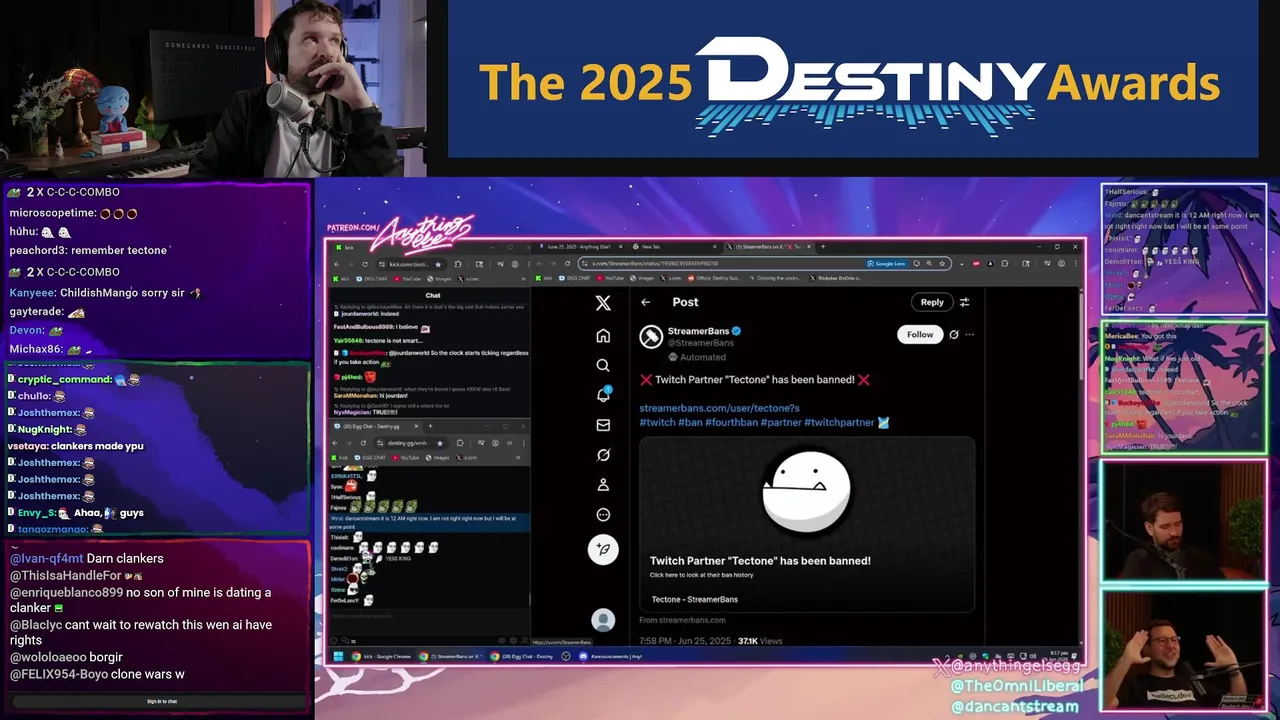This screenshot has width=1280, height=720.
Task: Open the Windows Start button
Action: coord(340,656)
